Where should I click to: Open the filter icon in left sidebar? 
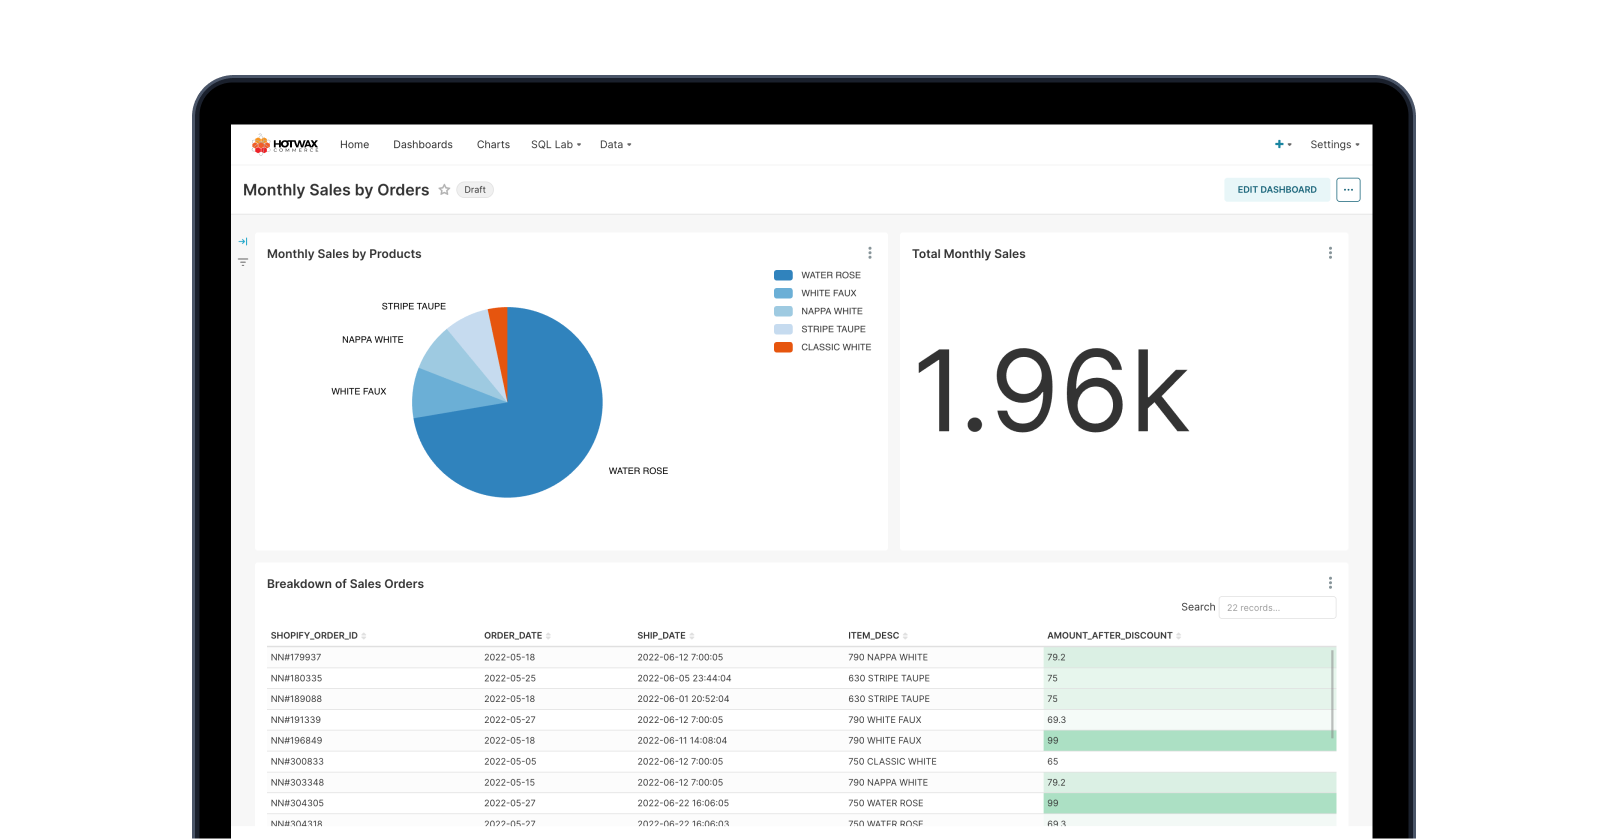point(243,262)
